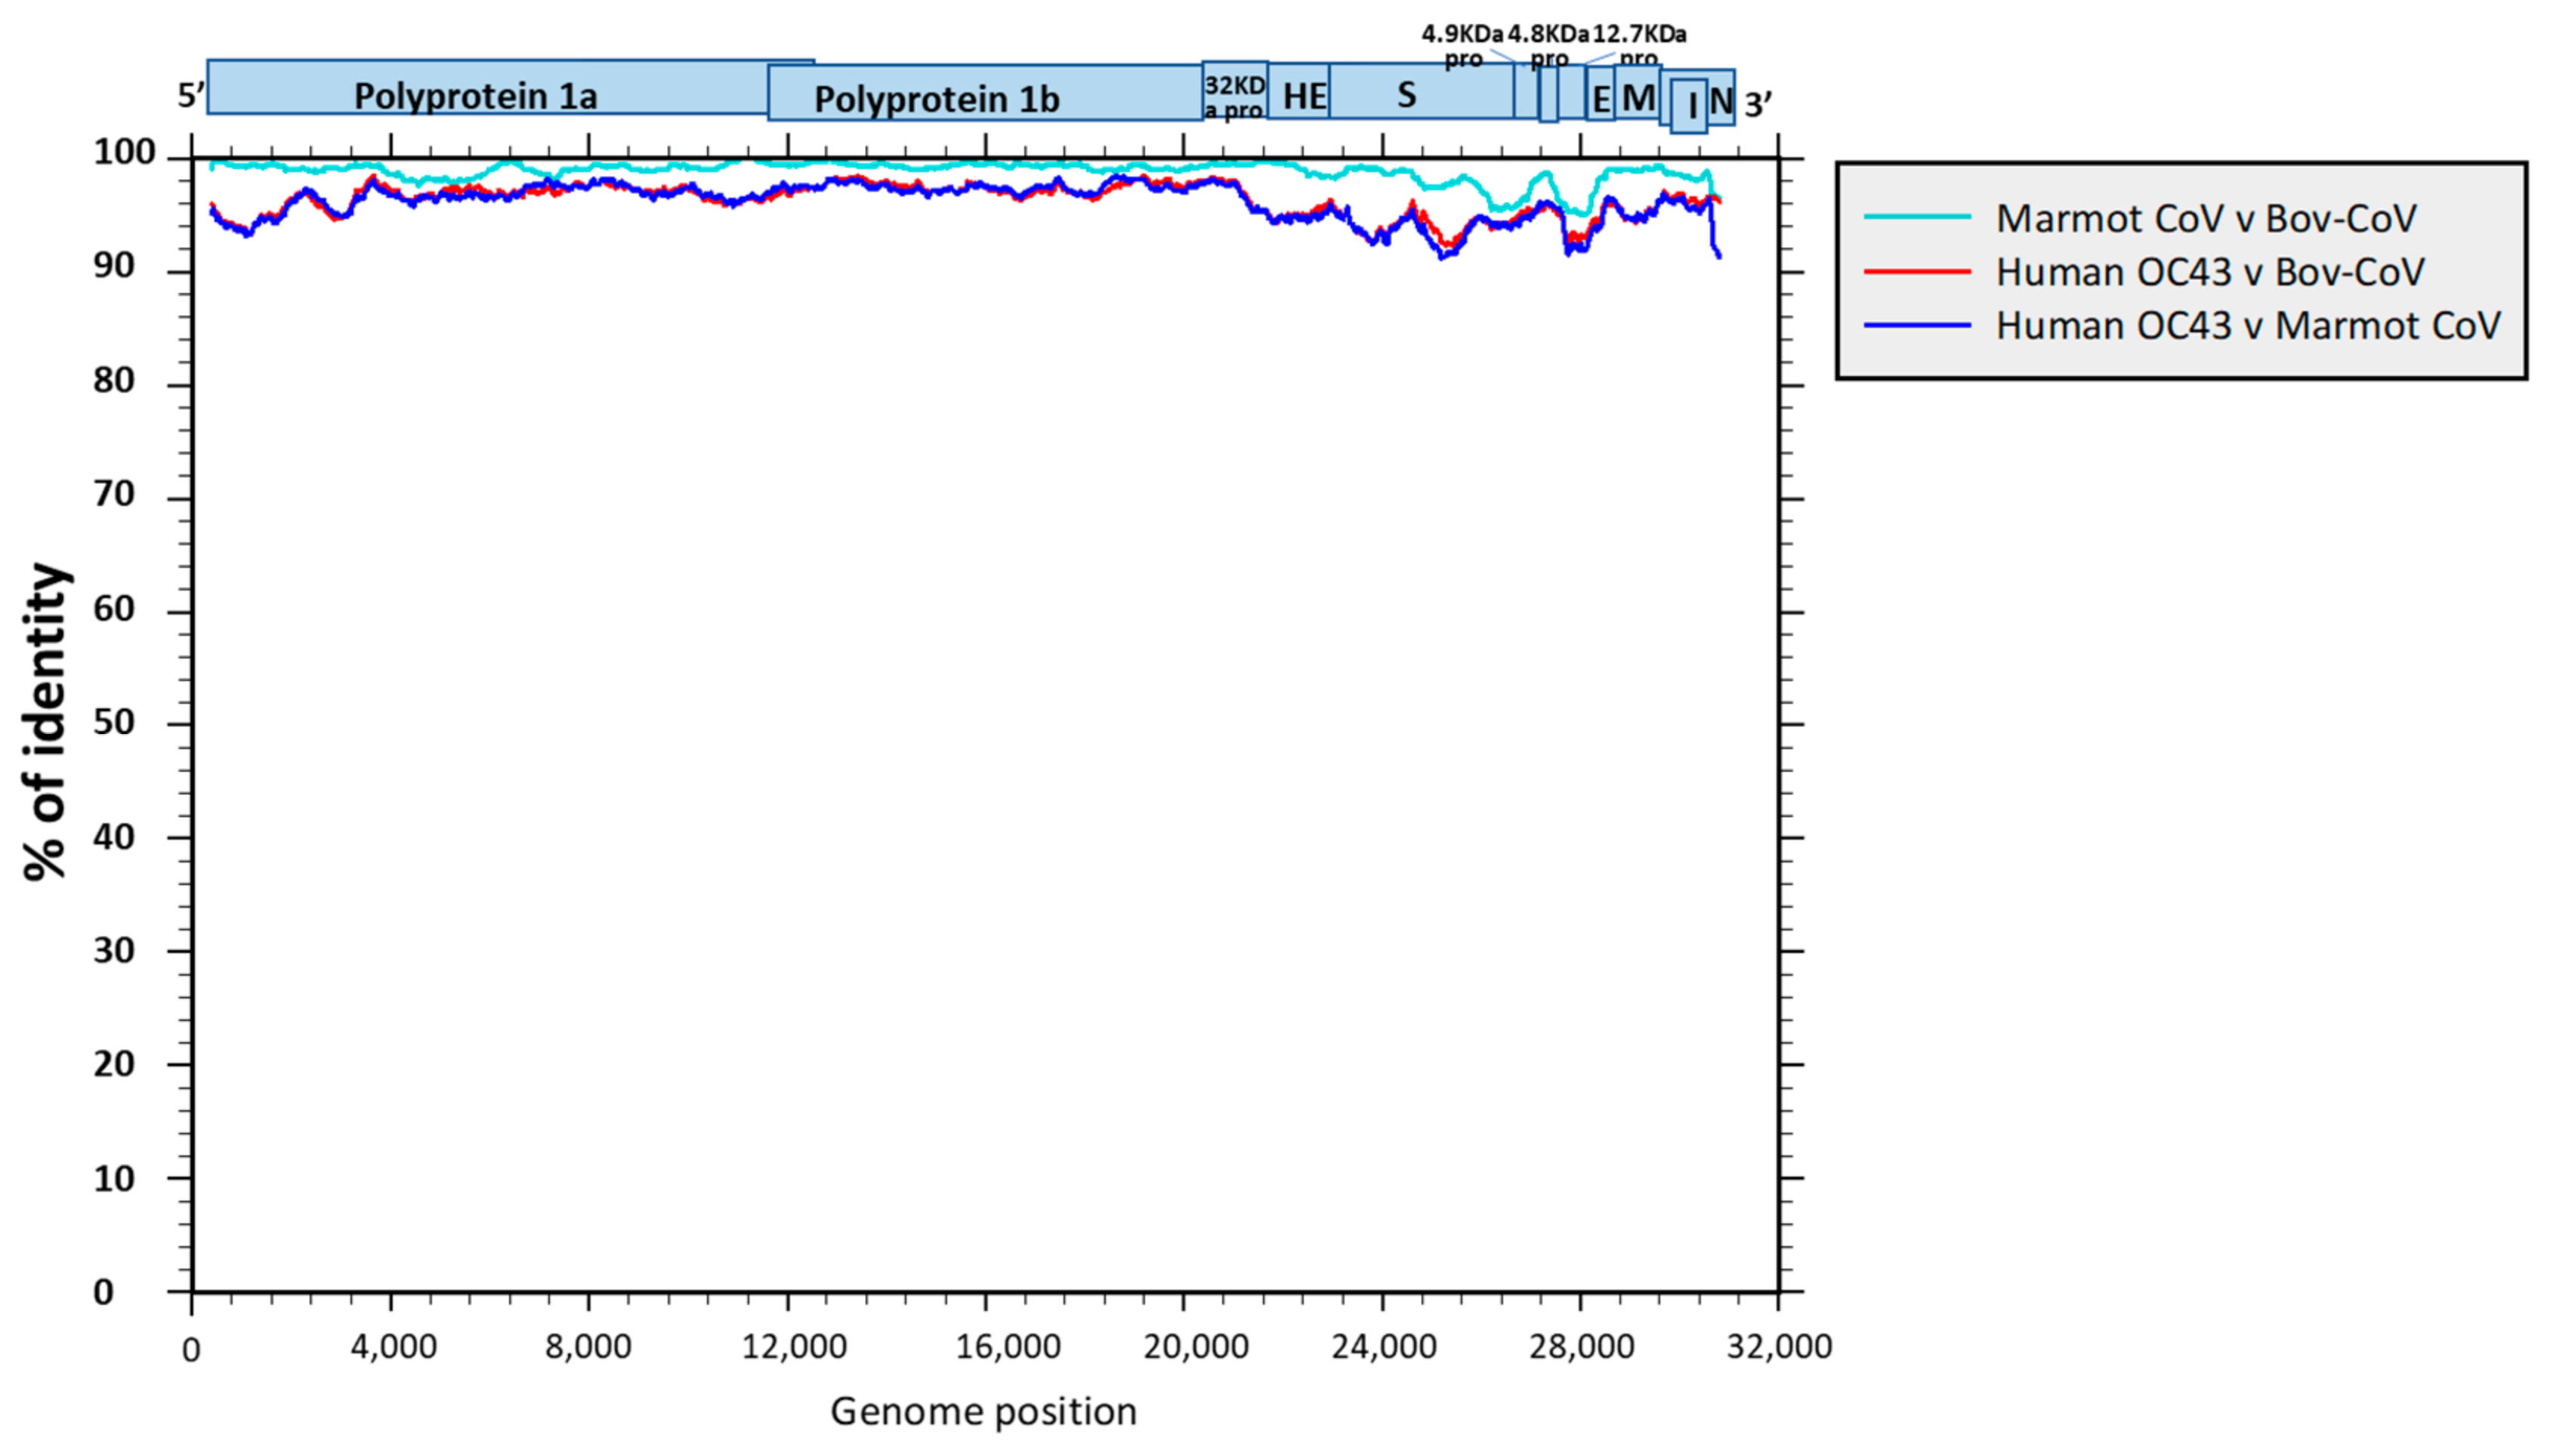Click the 28,000 x-axis tick label
This screenshot has height=1456, width=2550.
coord(1580,1347)
